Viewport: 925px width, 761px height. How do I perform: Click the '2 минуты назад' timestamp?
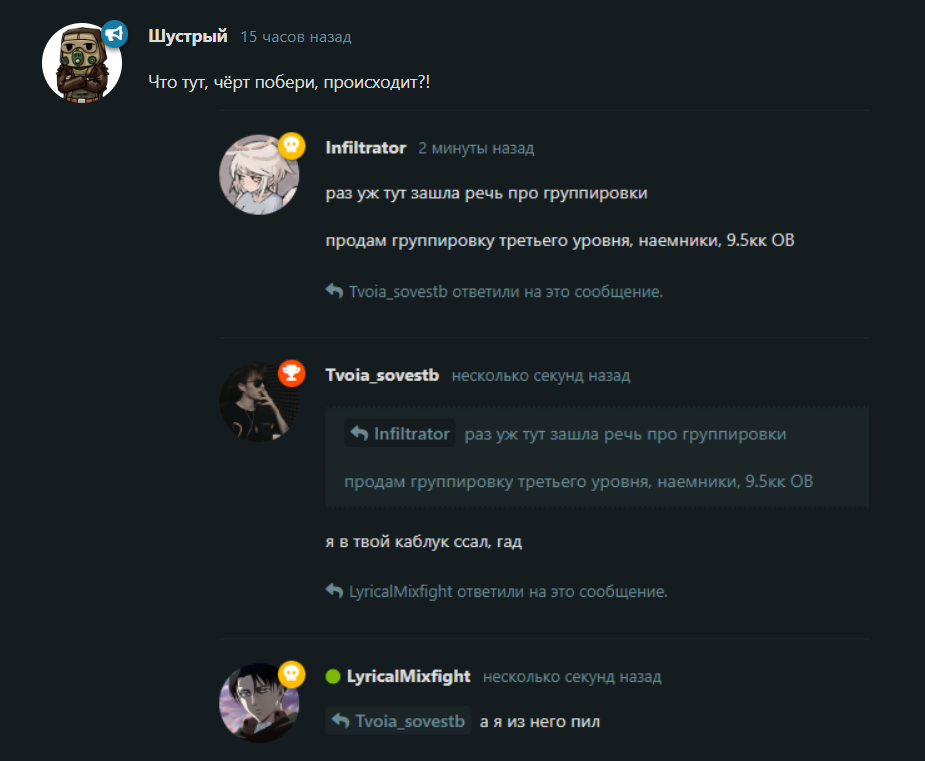[476, 148]
